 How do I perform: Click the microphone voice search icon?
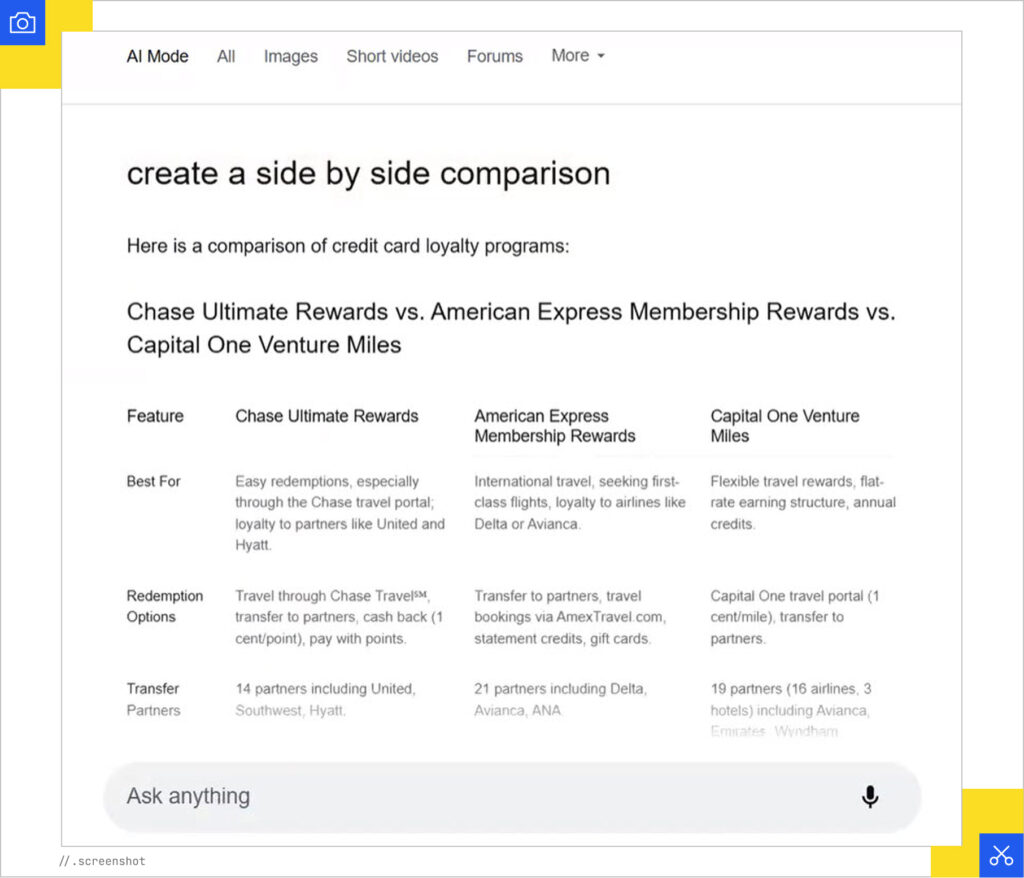coord(870,796)
